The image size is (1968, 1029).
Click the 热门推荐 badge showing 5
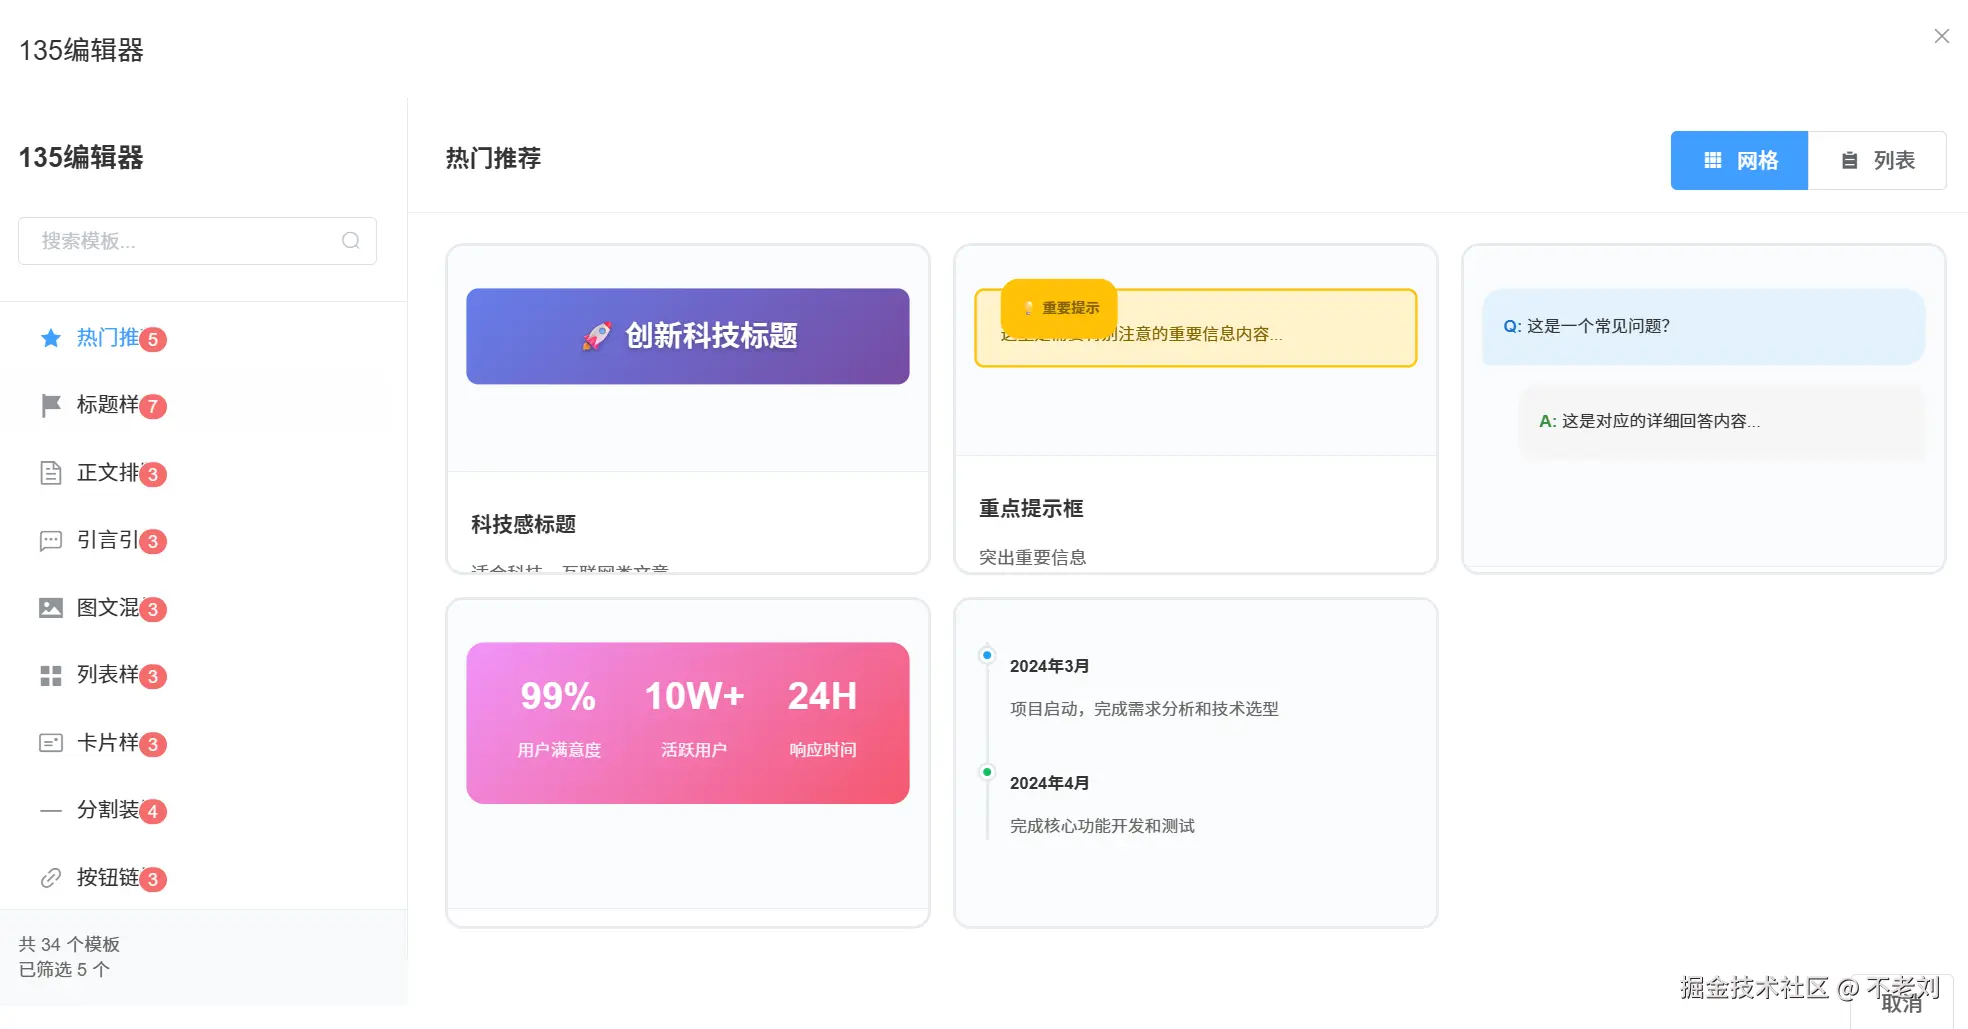pos(152,338)
